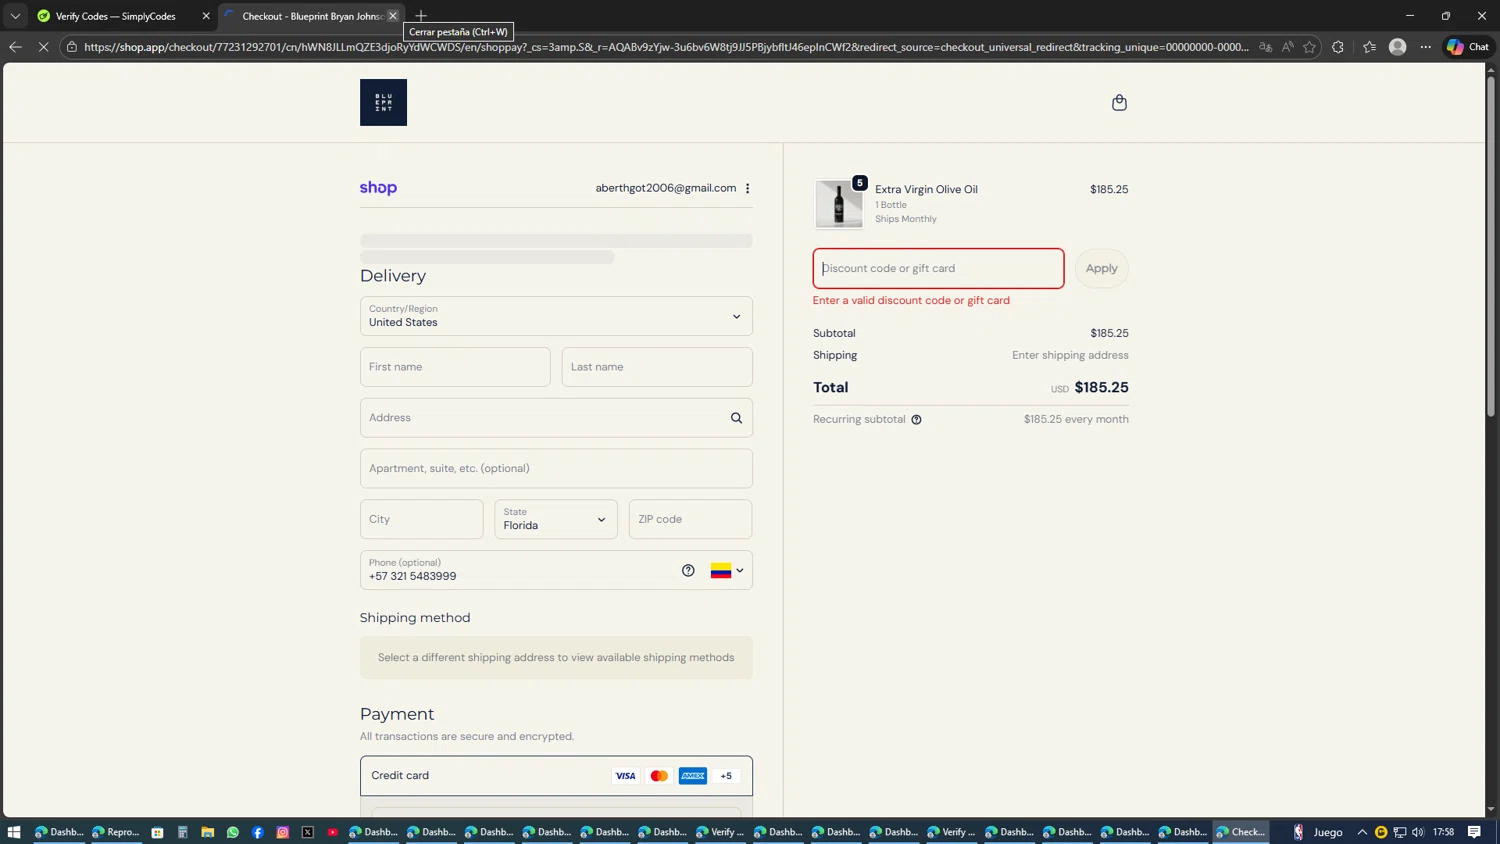Click the City field
The image size is (1500, 844).
click(x=421, y=519)
